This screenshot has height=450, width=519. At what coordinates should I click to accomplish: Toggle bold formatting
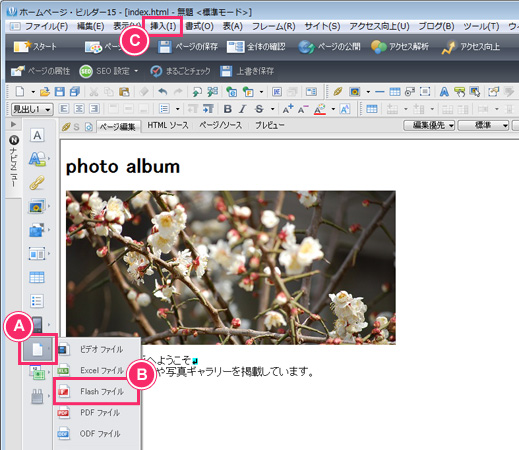(228, 109)
